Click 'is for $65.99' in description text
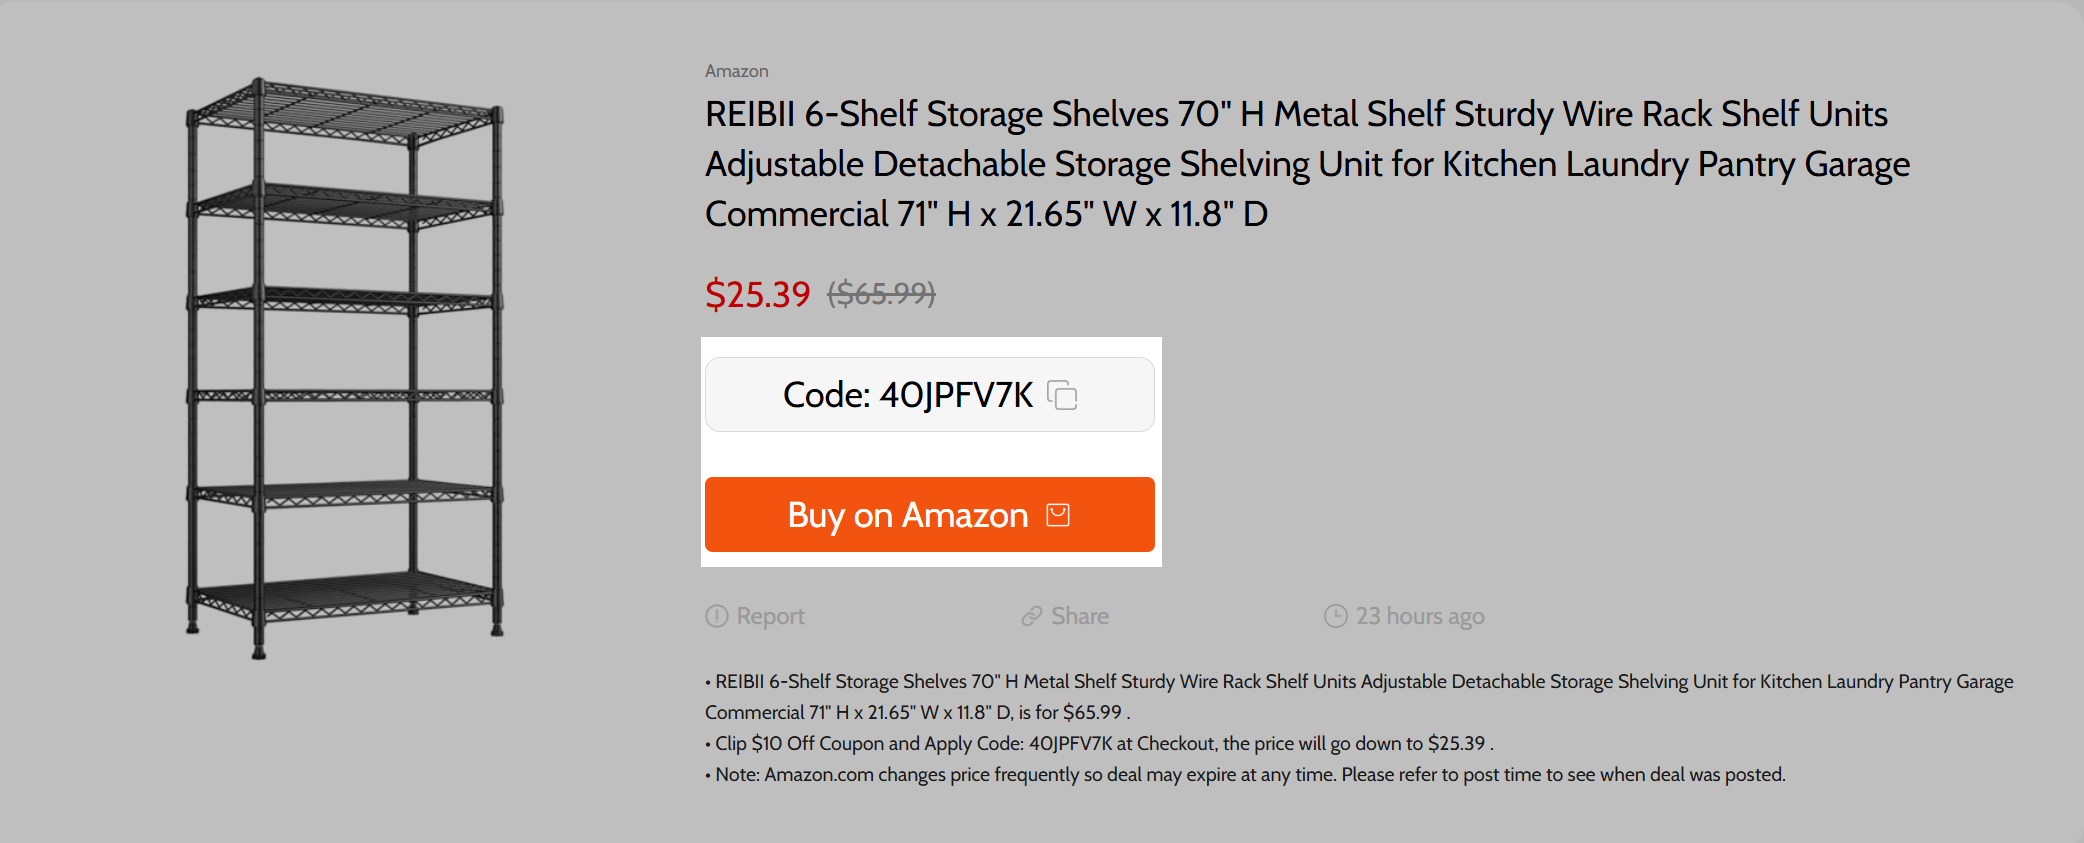The image size is (2084, 843). click(x=1070, y=712)
